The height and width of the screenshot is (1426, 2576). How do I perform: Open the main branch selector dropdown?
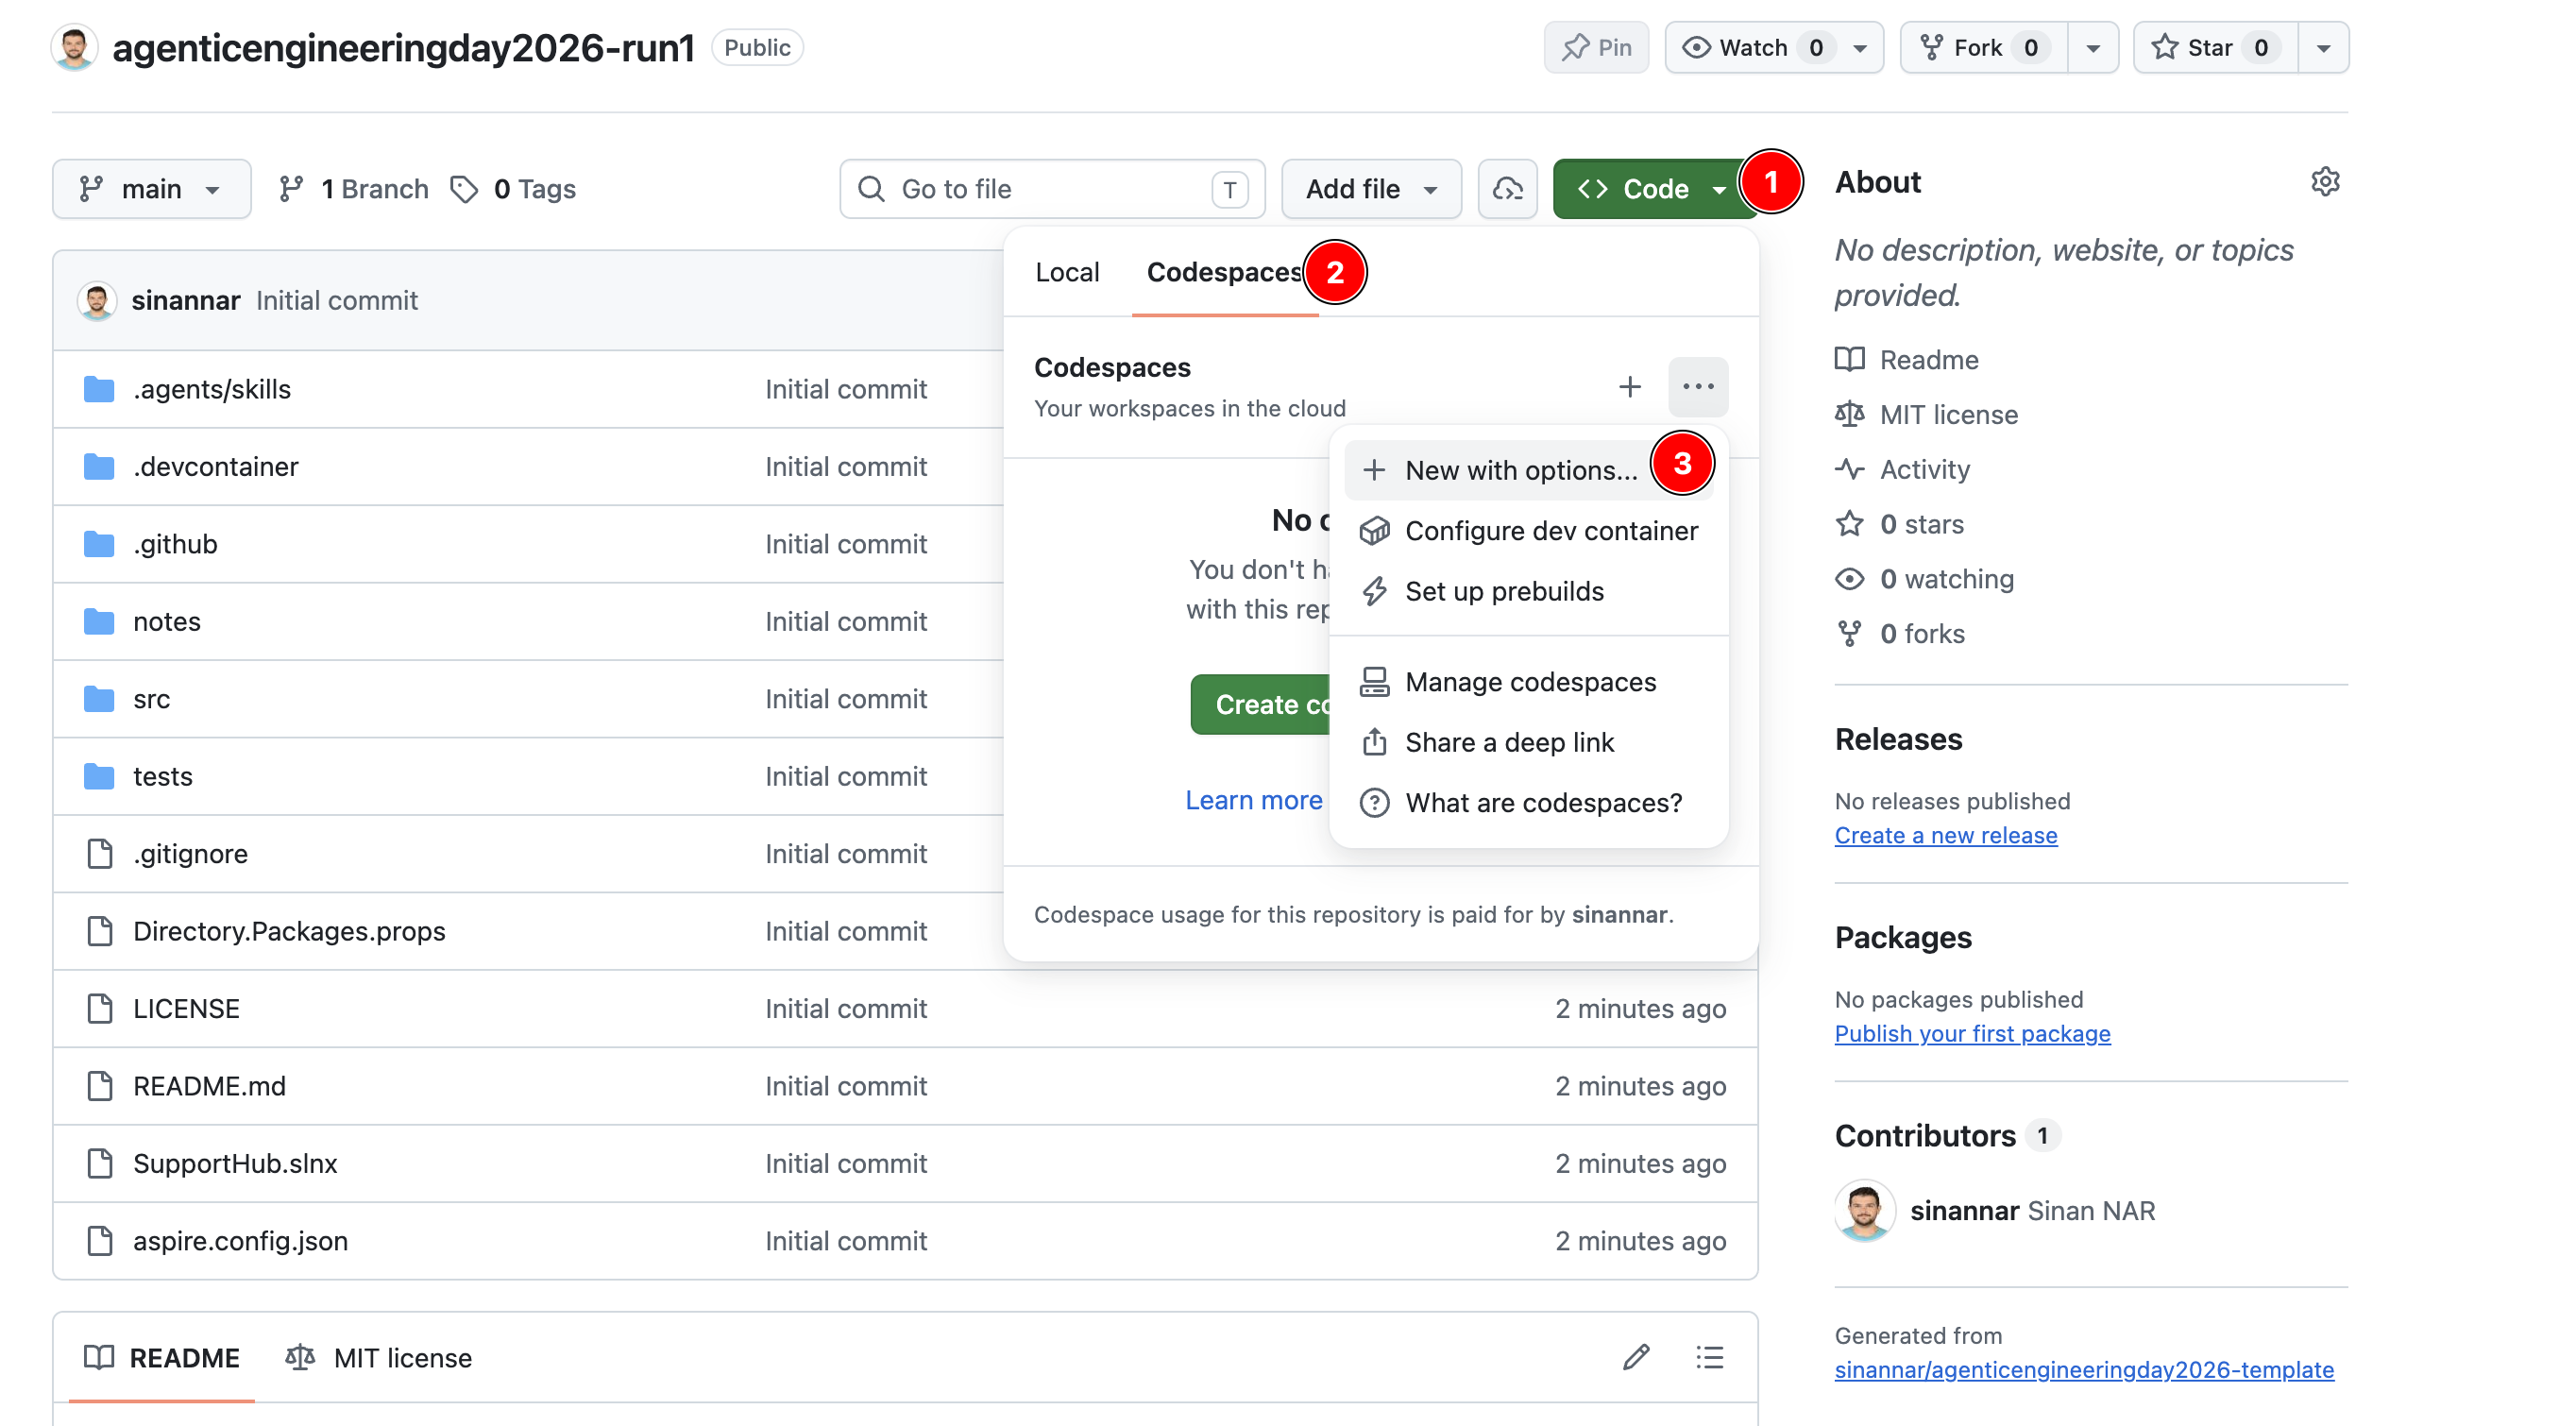(151, 189)
